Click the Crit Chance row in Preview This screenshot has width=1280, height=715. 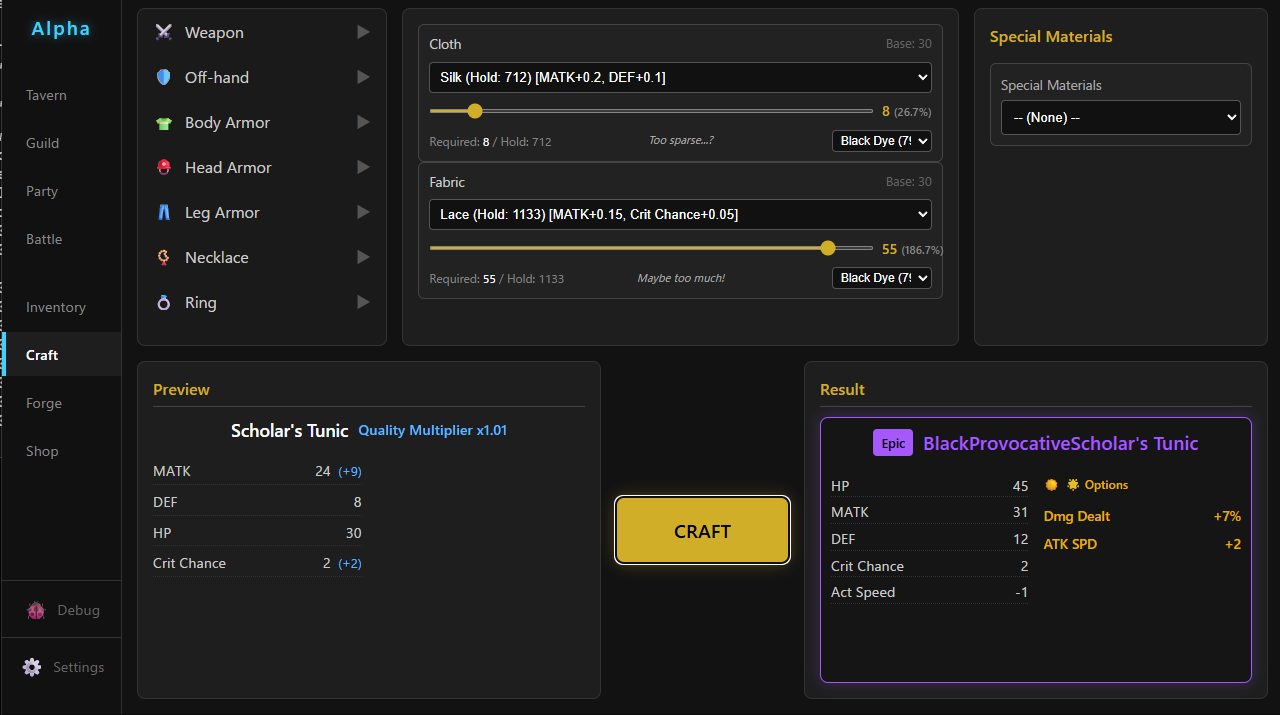pyautogui.click(x=257, y=563)
